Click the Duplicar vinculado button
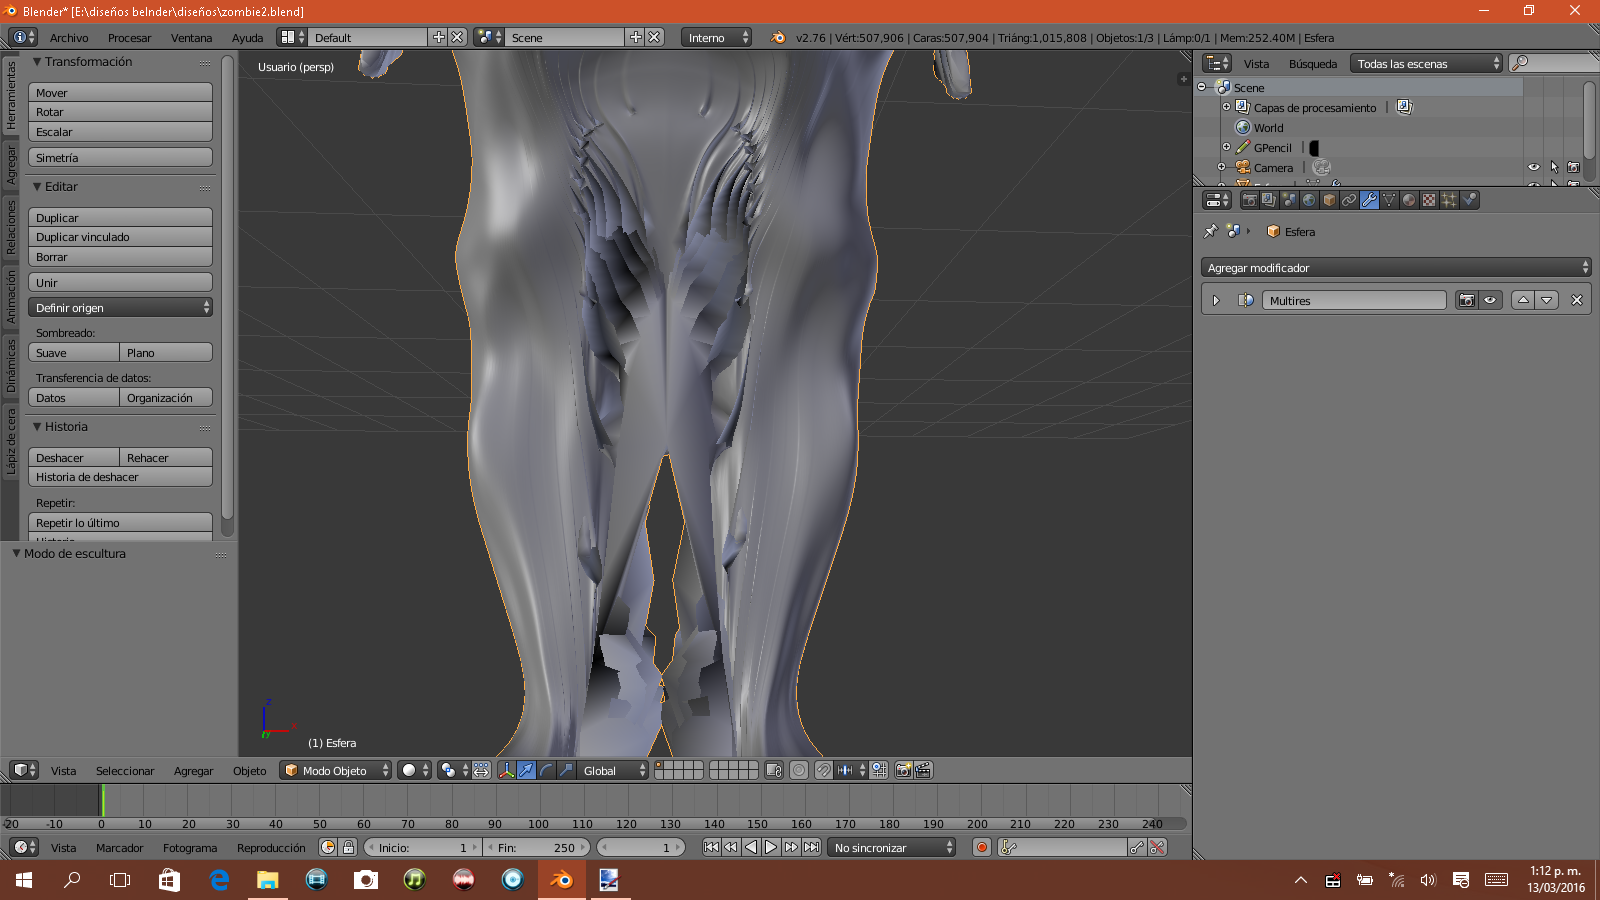 tap(120, 237)
